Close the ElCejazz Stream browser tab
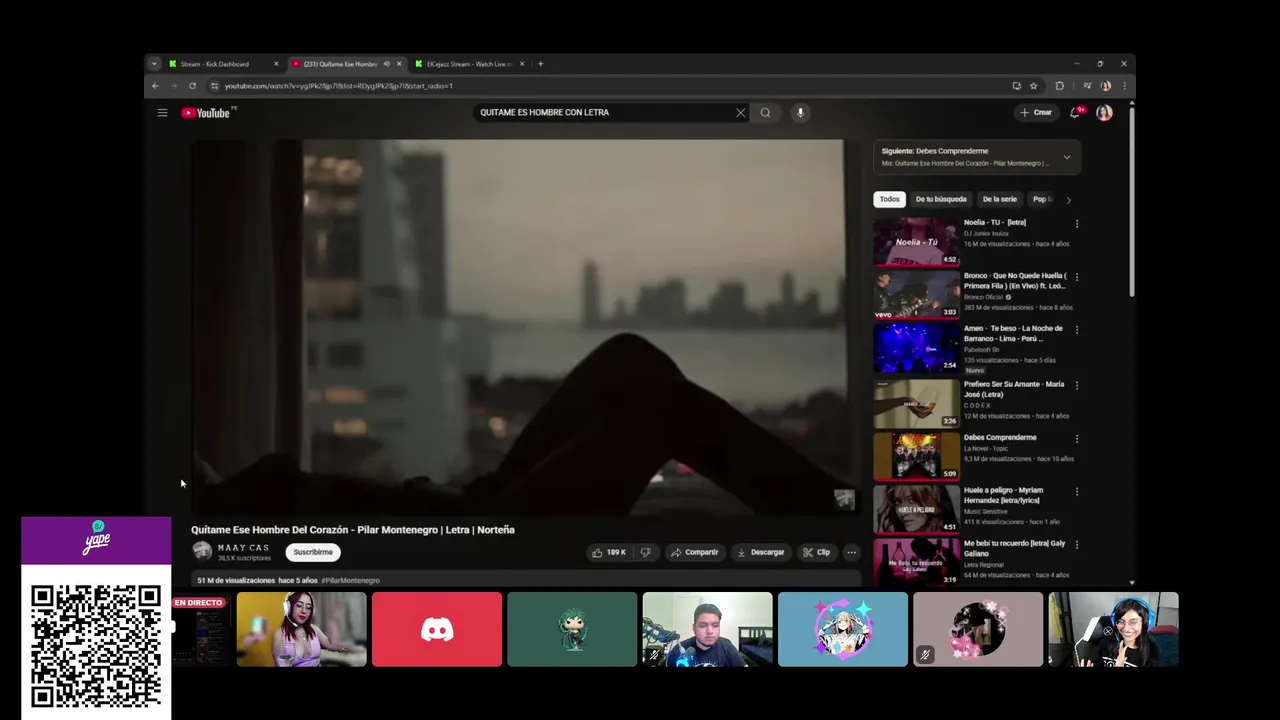 point(522,64)
